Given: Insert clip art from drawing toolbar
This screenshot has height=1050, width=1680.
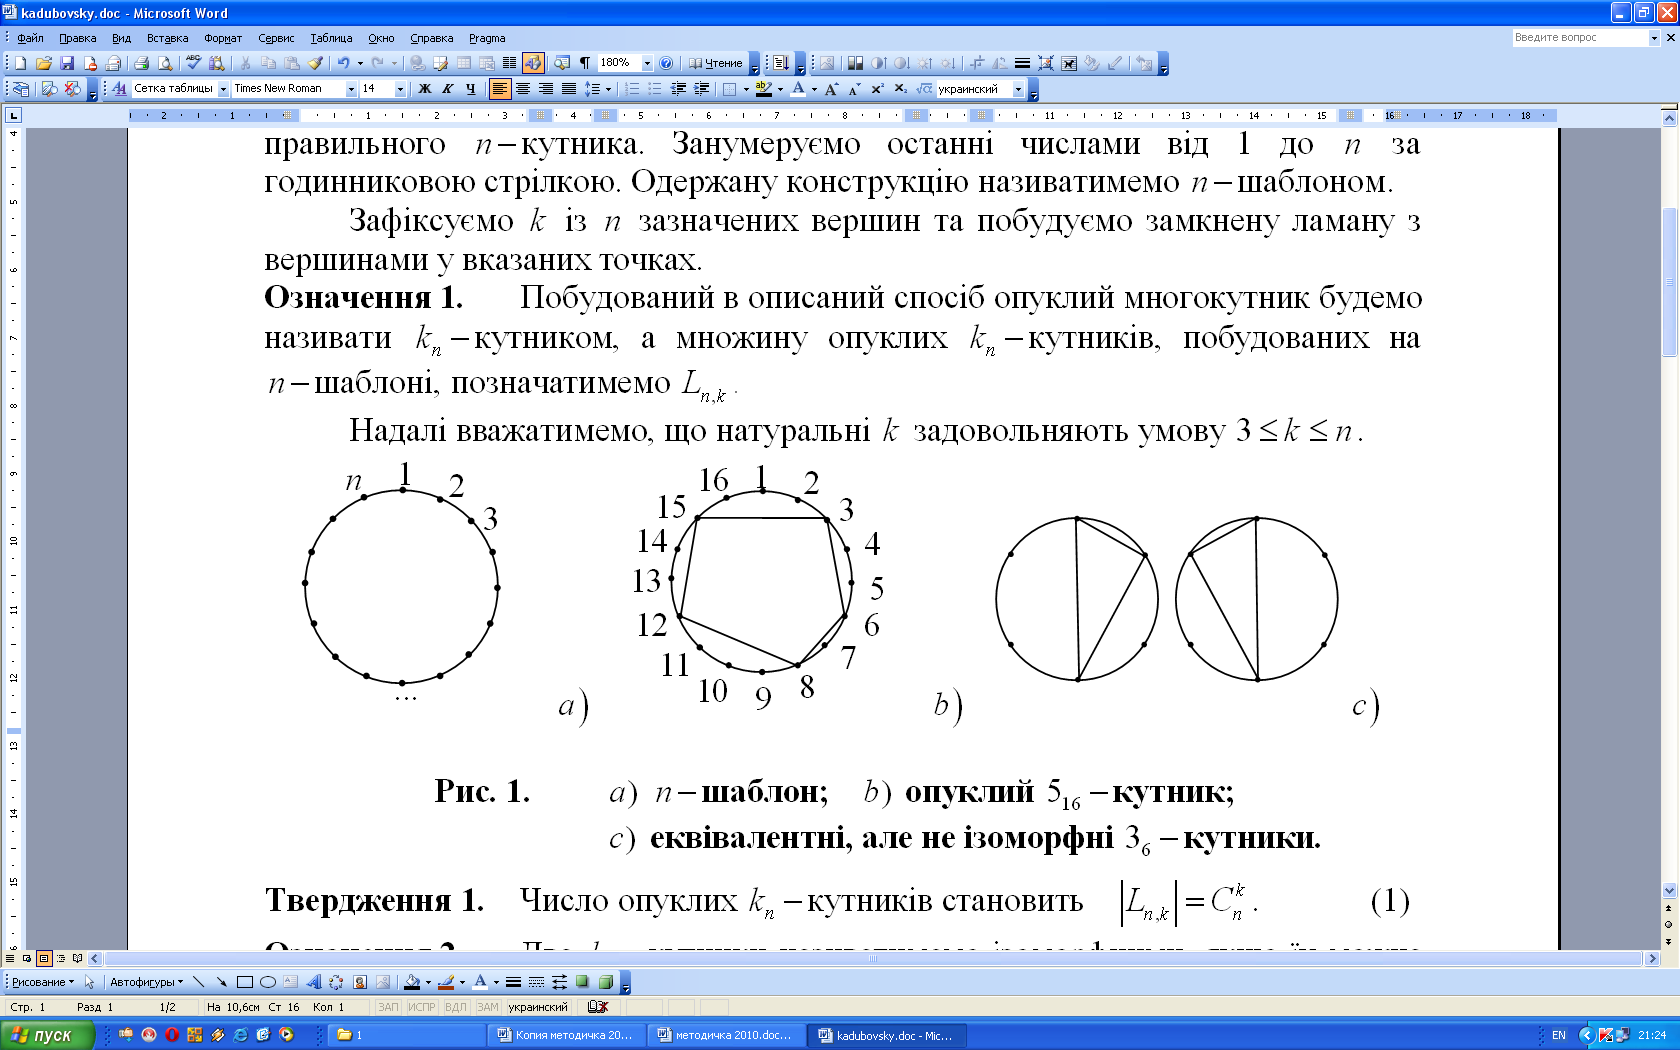Looking at the screenshot, I should pyautogui.click(x=359, y=982).
